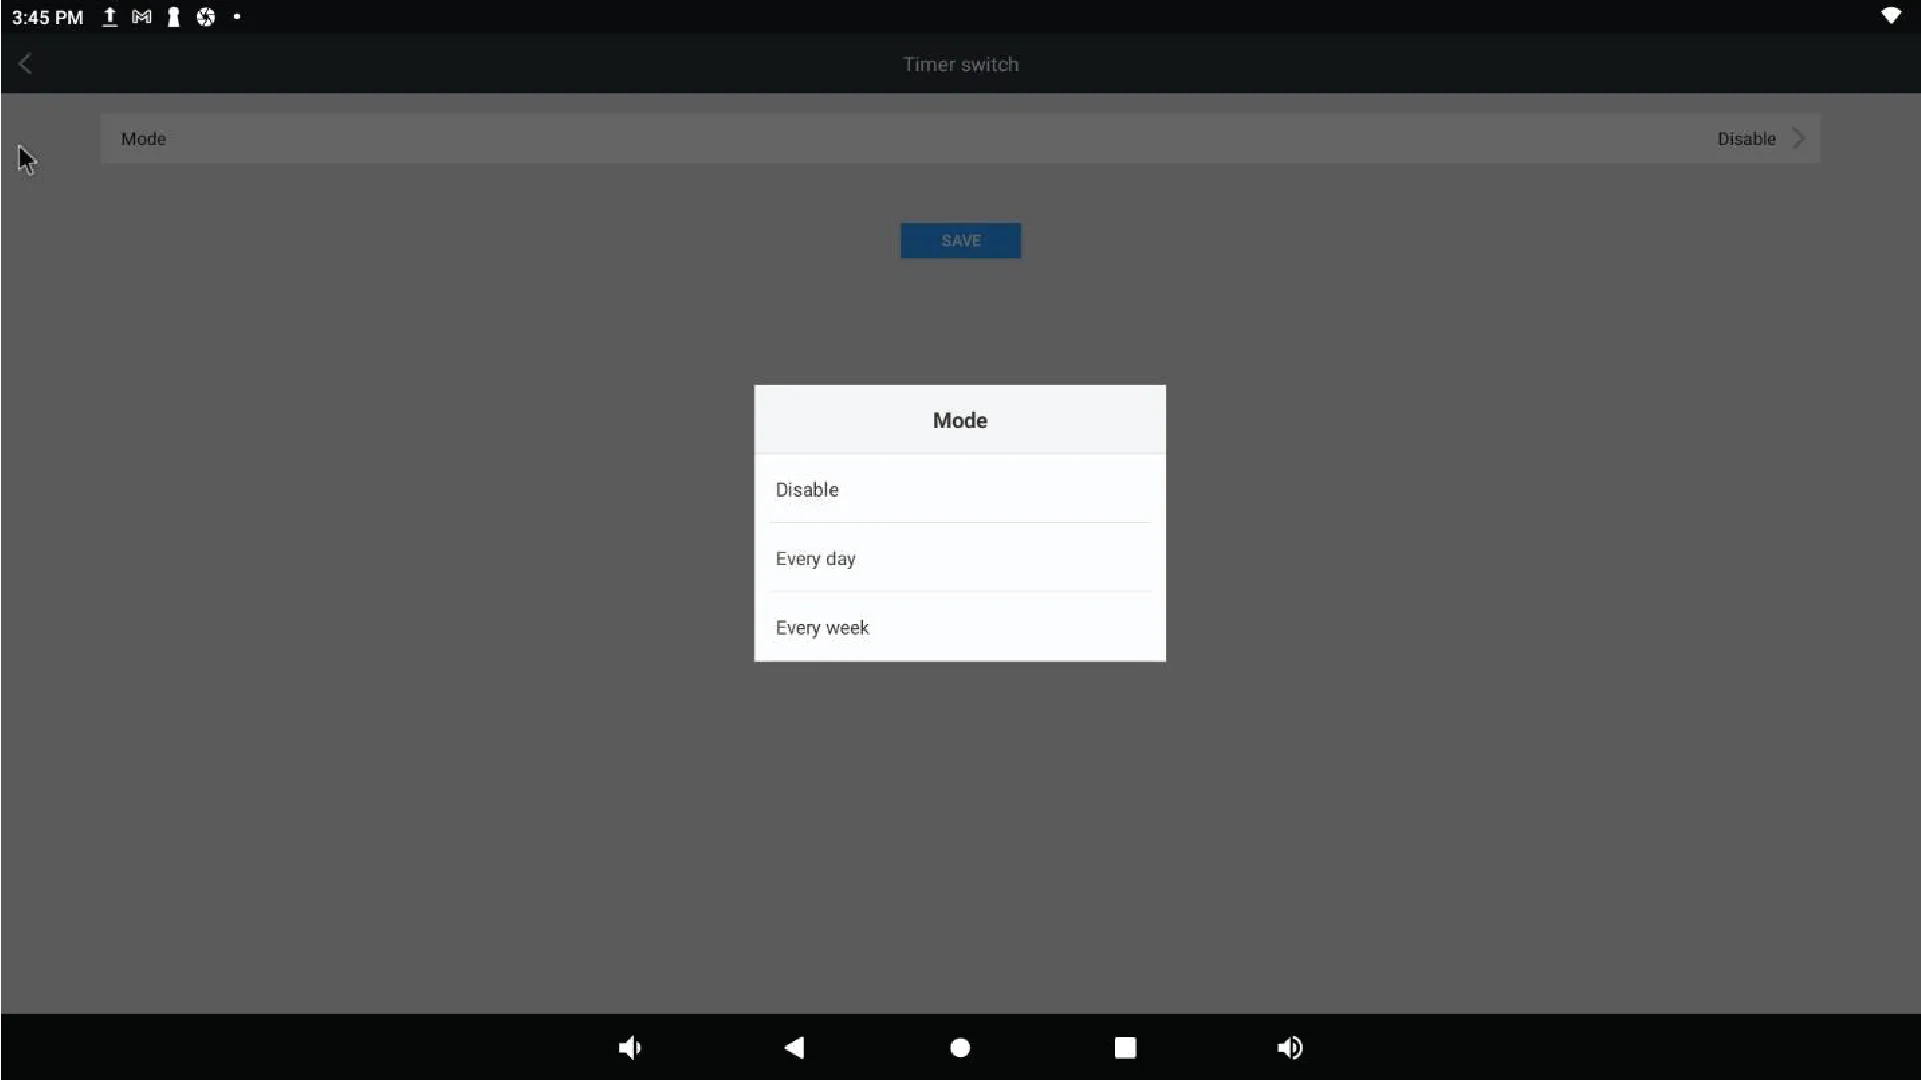The image size is (1921, 1081).
Task: Open recent apps square button
Action: pyautogui.click(x=1125, y=1047)
